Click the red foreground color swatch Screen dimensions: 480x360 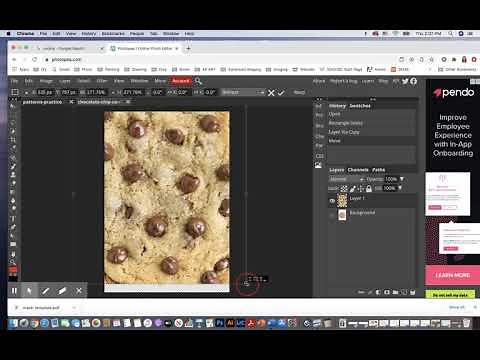pos(12,269)
